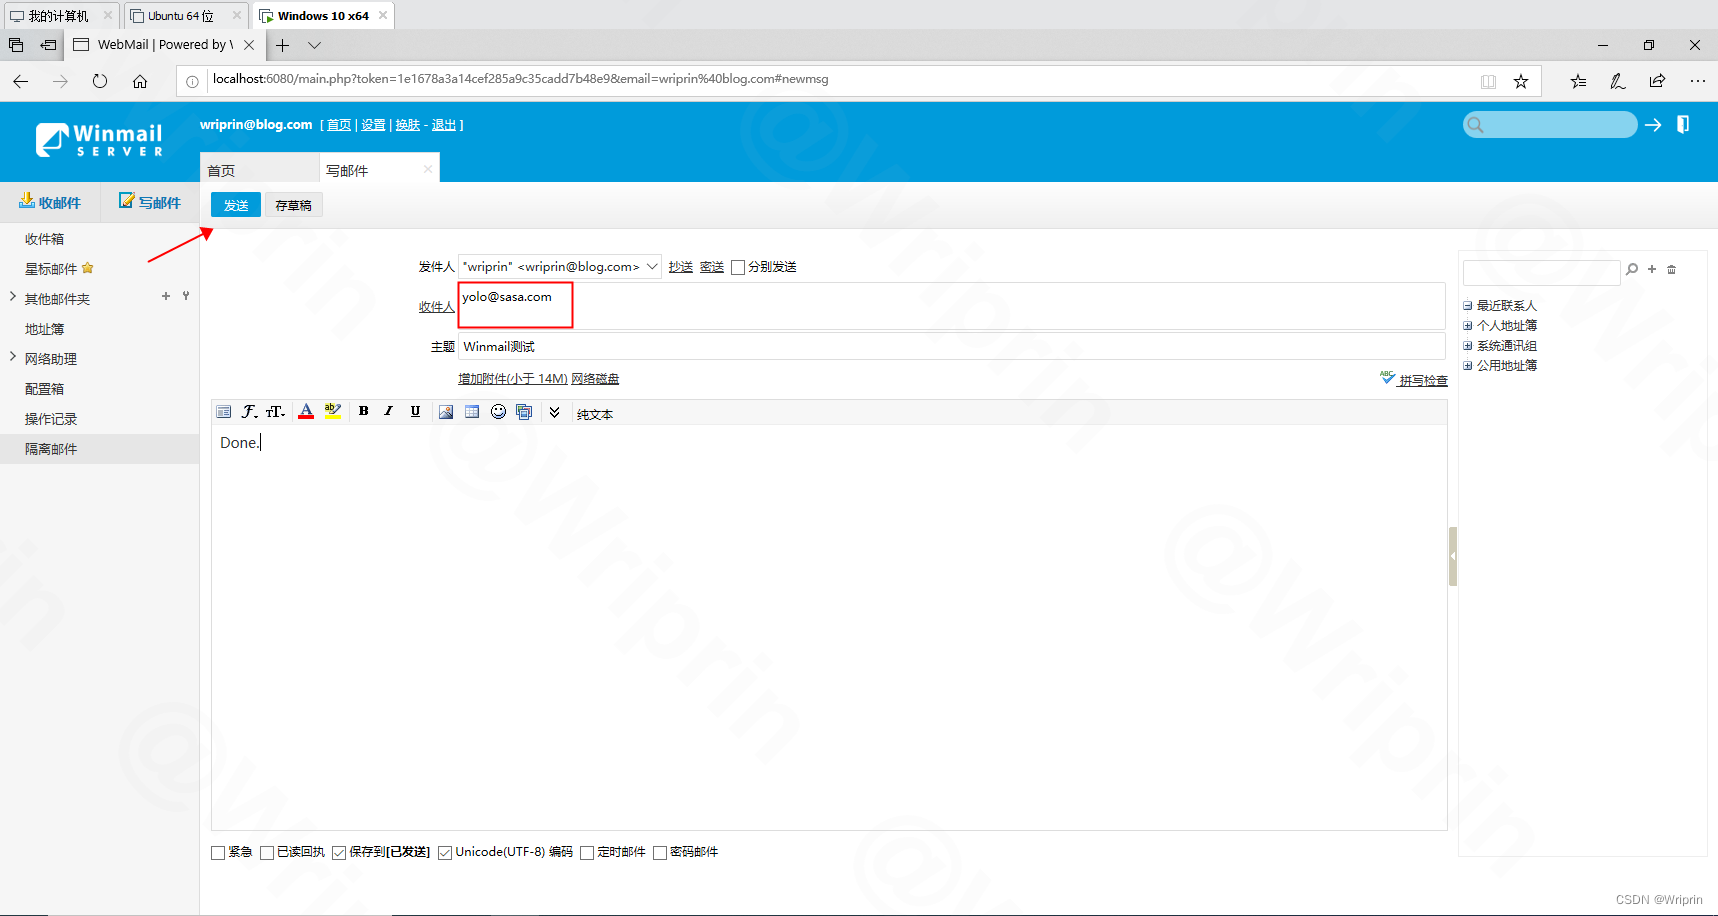Enable the 密码邮件 checkbox
This screenshot has height=916, width=1718.
point(660,853)
